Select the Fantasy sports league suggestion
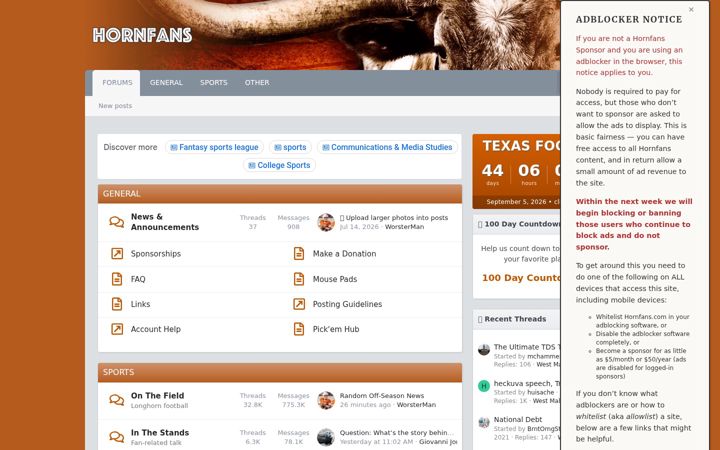 tap(214, 147)
